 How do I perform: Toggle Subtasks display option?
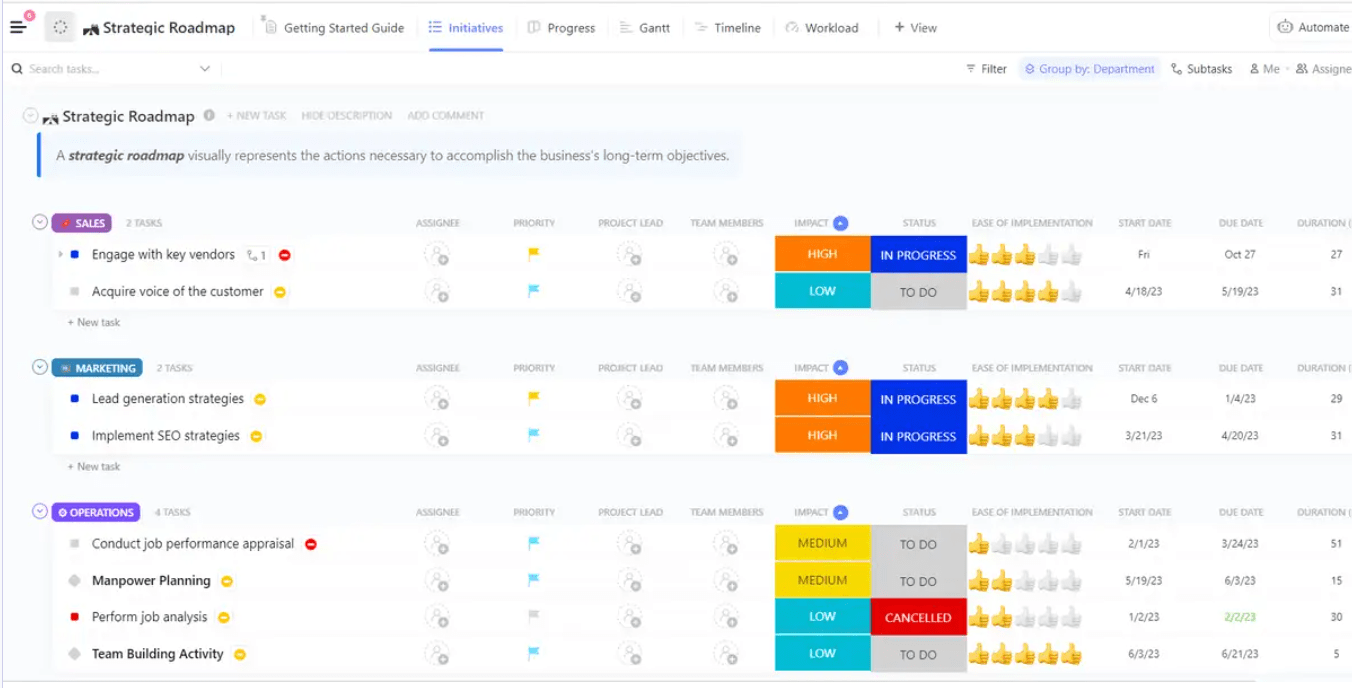pos(1201,69)
